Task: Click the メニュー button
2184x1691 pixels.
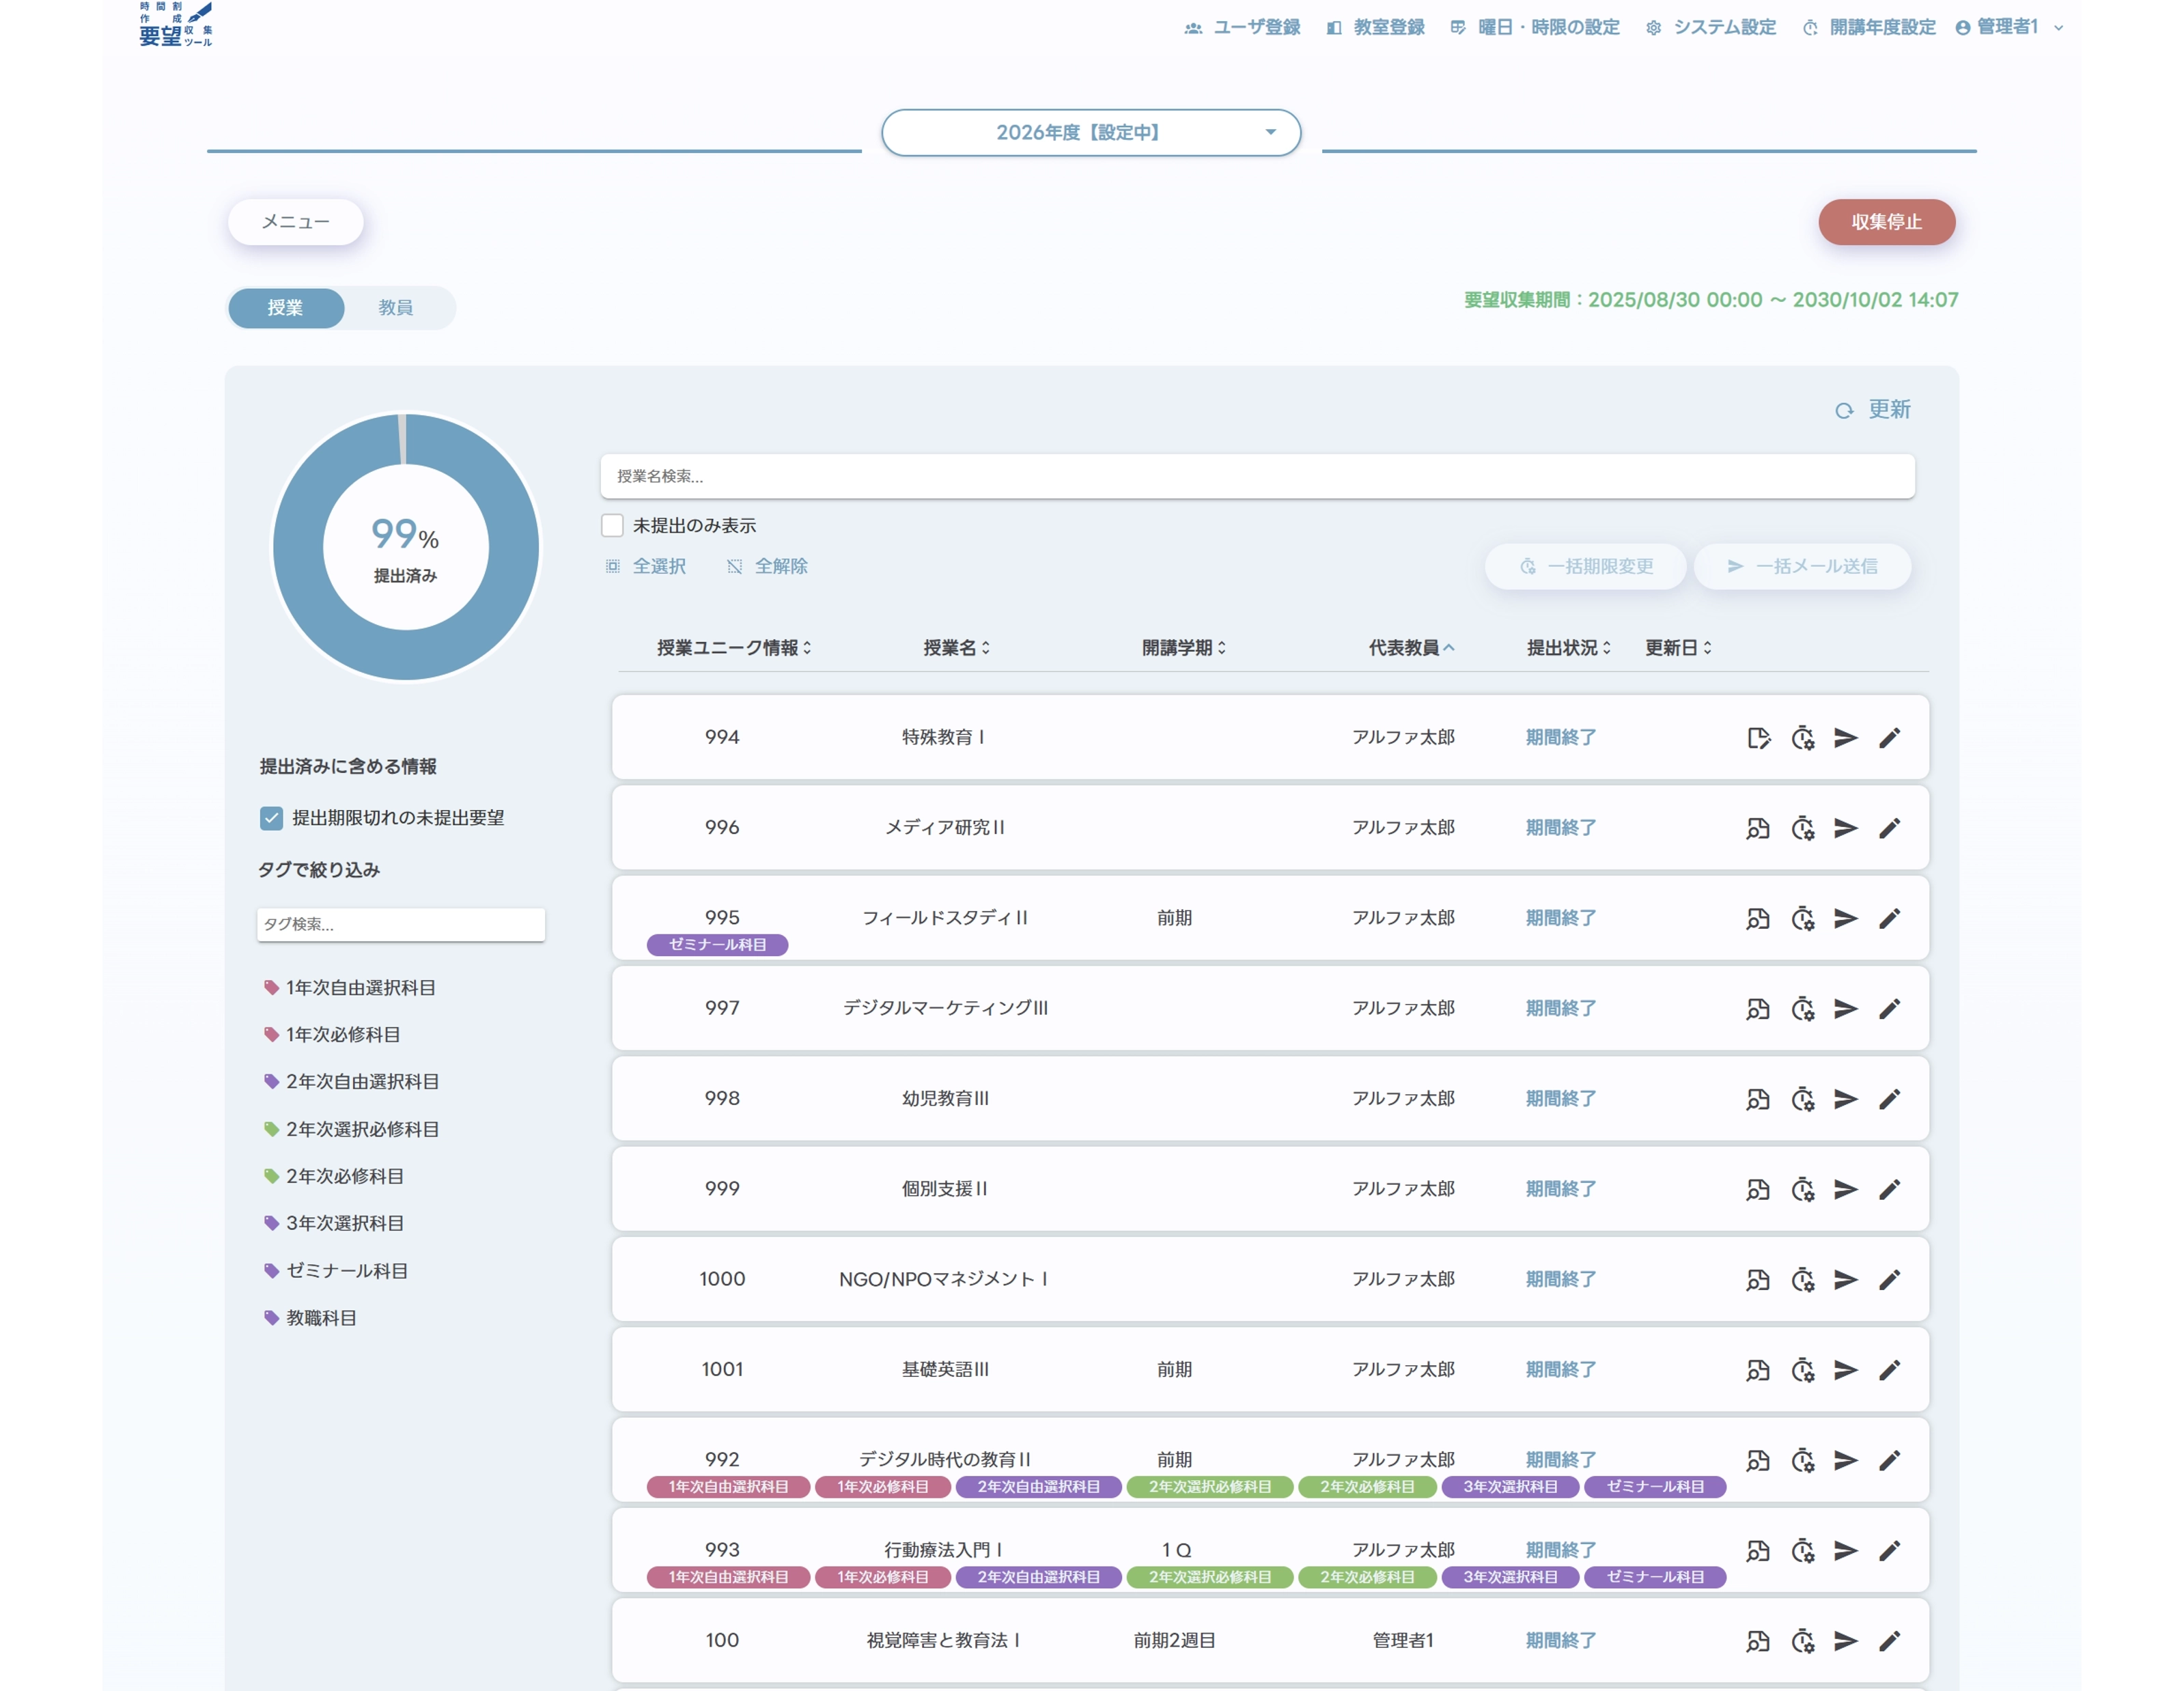Action: pos(295,222)
